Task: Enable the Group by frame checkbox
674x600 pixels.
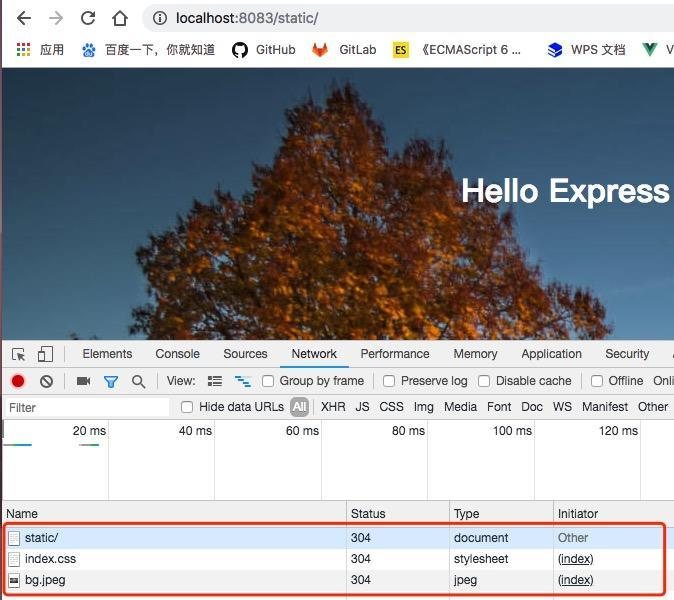Action: click(268, 381)
